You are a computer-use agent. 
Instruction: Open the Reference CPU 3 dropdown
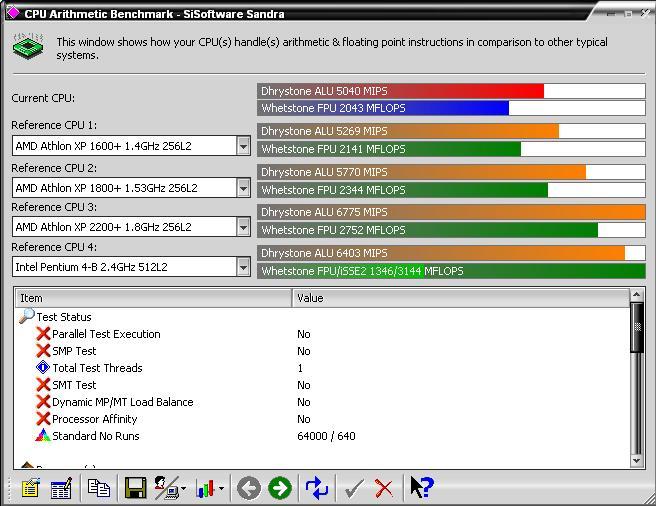(243, 227)
